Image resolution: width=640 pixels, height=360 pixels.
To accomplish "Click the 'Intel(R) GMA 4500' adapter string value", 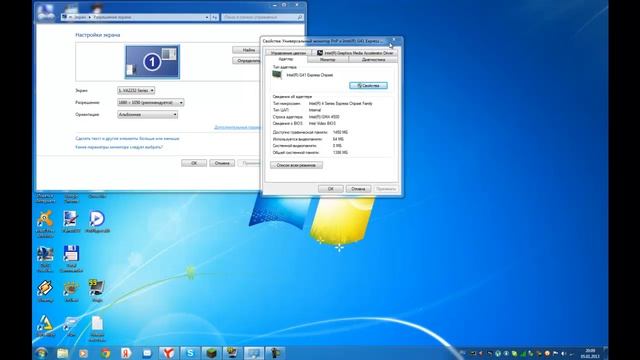I will [324, 117].
